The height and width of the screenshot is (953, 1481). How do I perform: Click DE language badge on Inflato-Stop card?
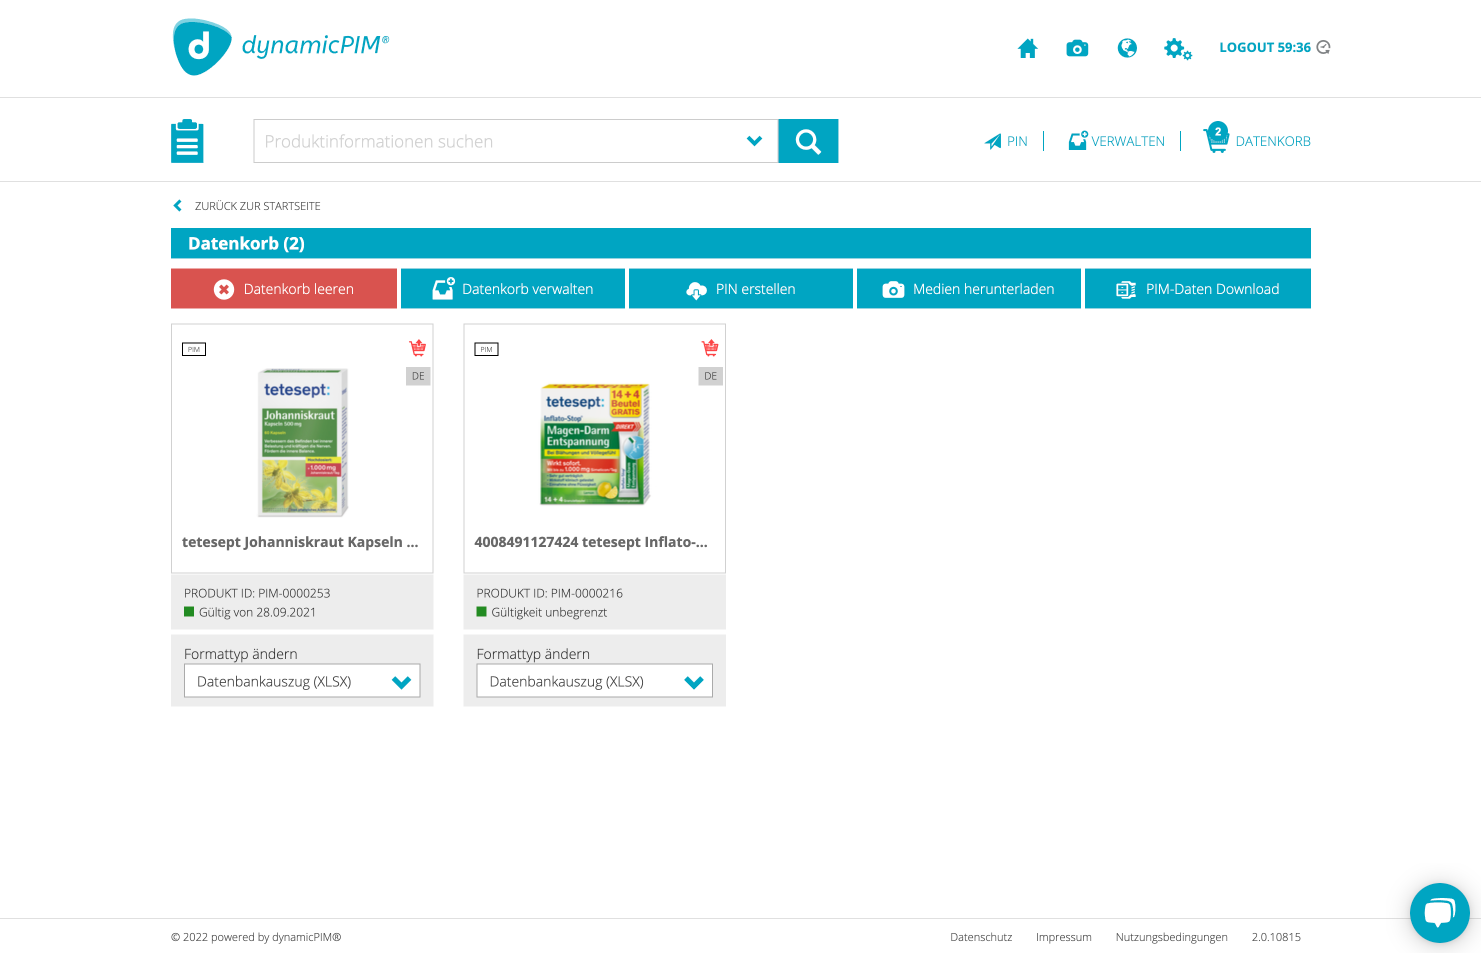tap(710, 376)
